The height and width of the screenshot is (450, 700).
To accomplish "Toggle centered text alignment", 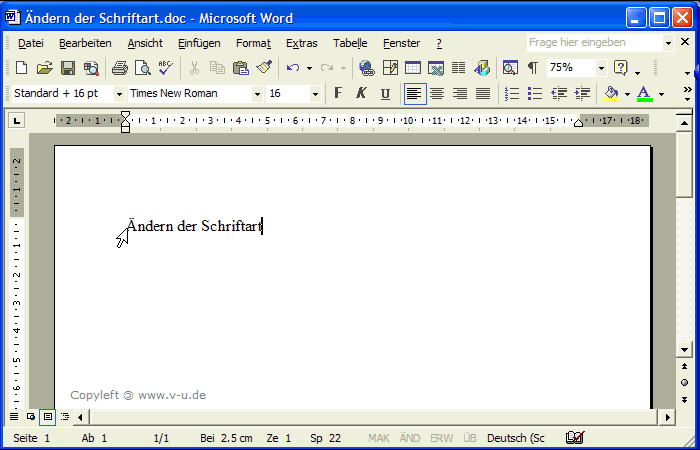I will click(x=437, y=94).
